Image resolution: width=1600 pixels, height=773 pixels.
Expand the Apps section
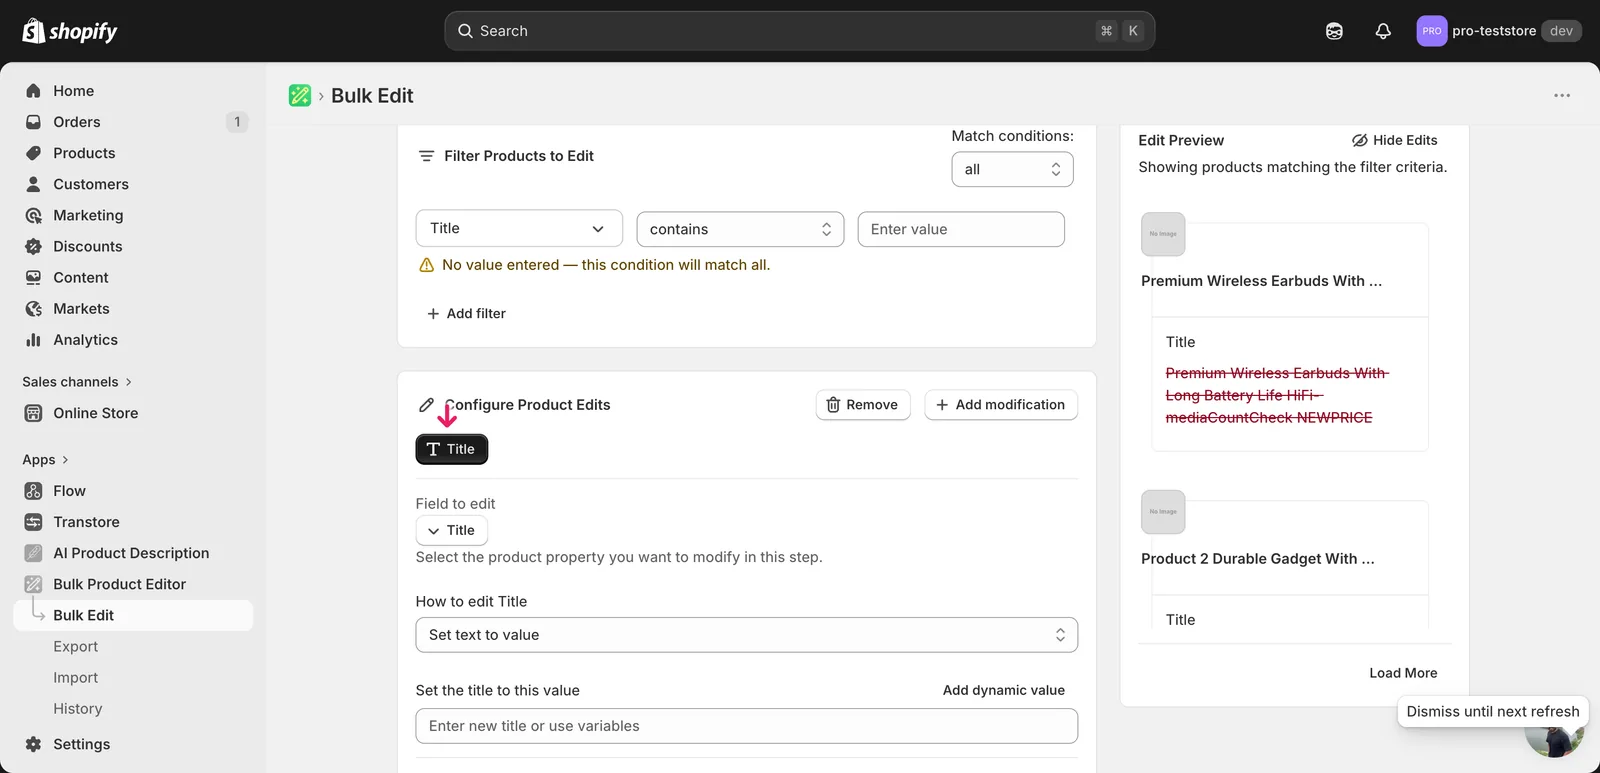45,460
